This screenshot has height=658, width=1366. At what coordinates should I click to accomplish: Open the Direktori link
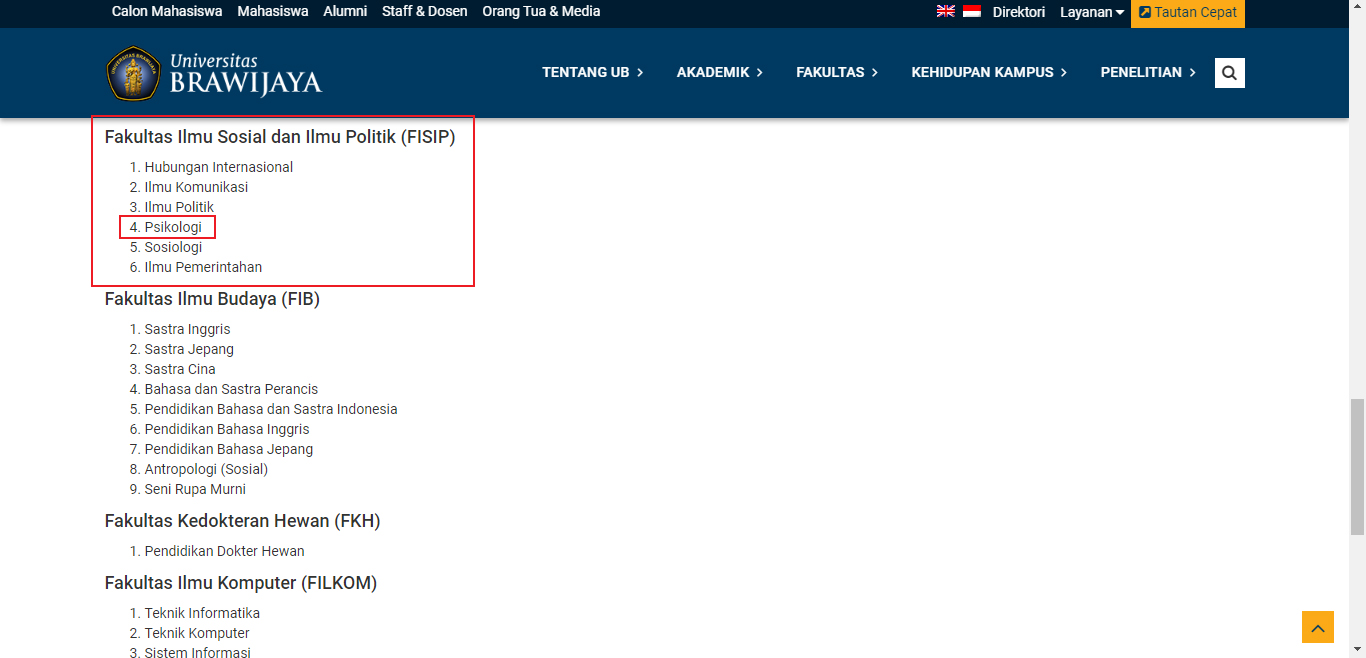click(x=1019, y=12)
